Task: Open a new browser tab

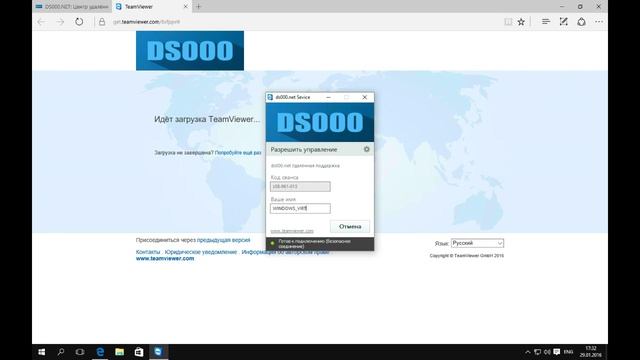Action: click(199, 7)
